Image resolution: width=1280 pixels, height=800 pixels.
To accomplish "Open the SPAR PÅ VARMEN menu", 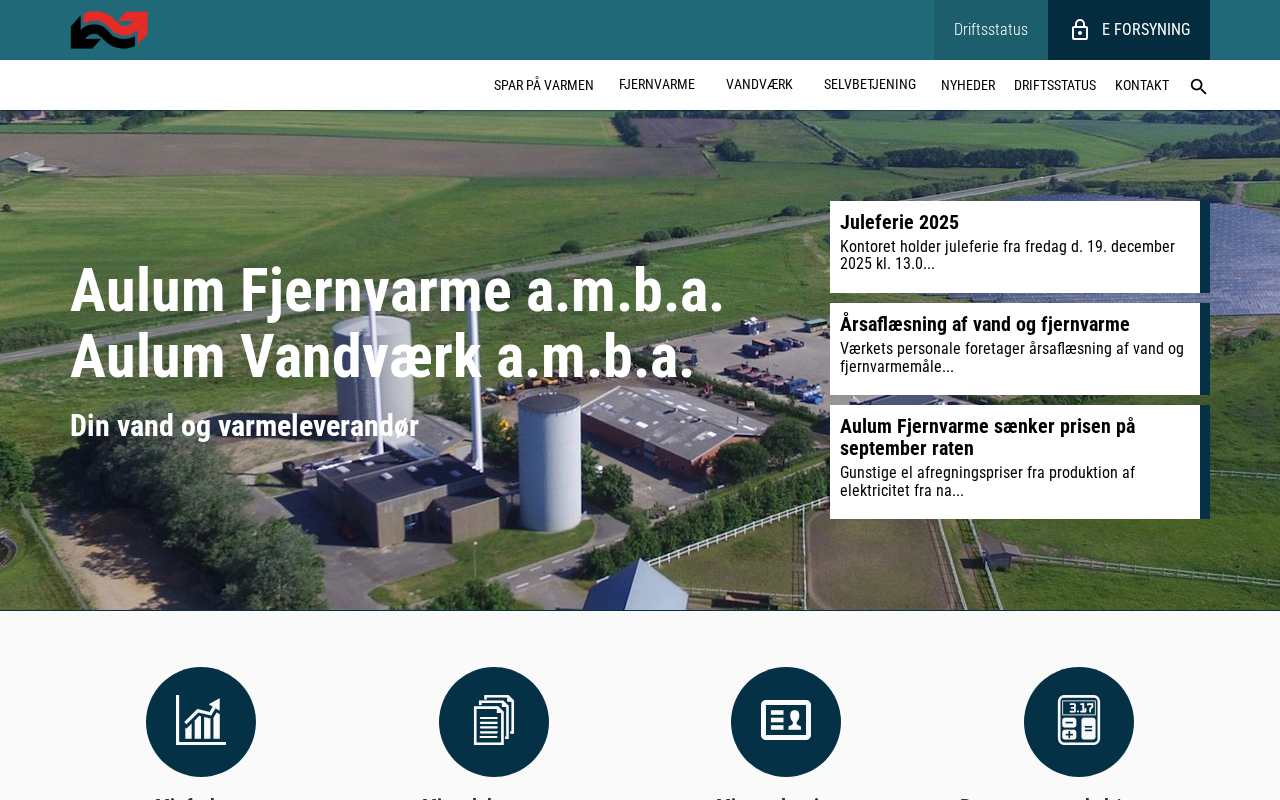I will [544, 86].
